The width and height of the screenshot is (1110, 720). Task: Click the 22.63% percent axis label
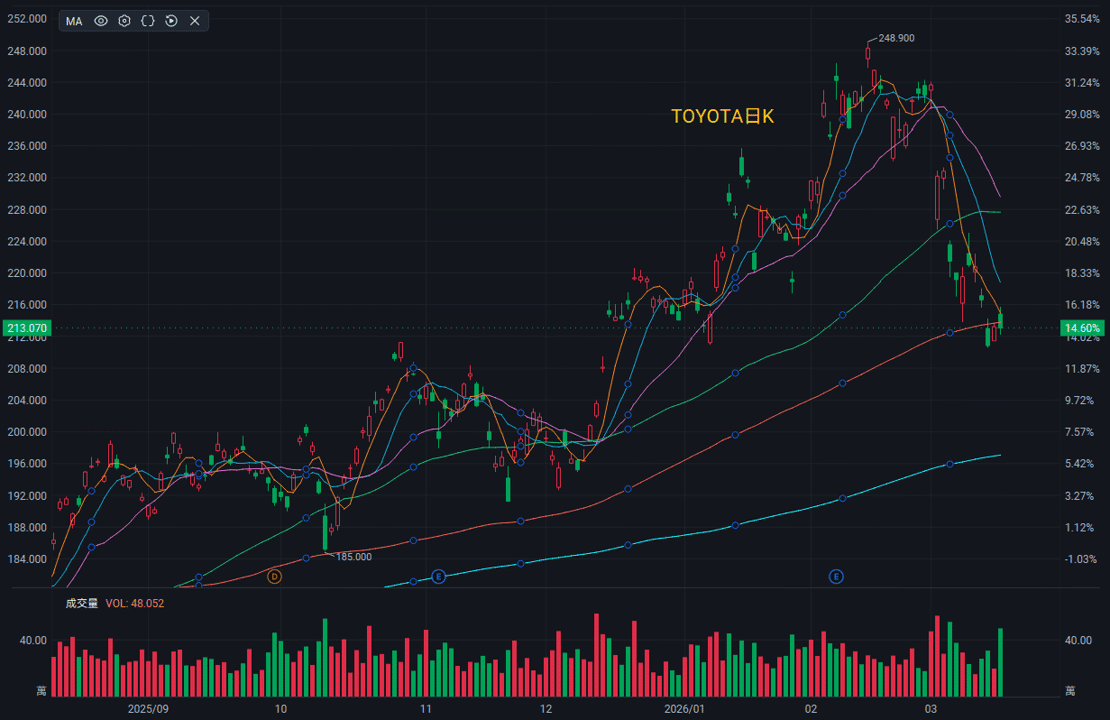[x=1082, y=210]
